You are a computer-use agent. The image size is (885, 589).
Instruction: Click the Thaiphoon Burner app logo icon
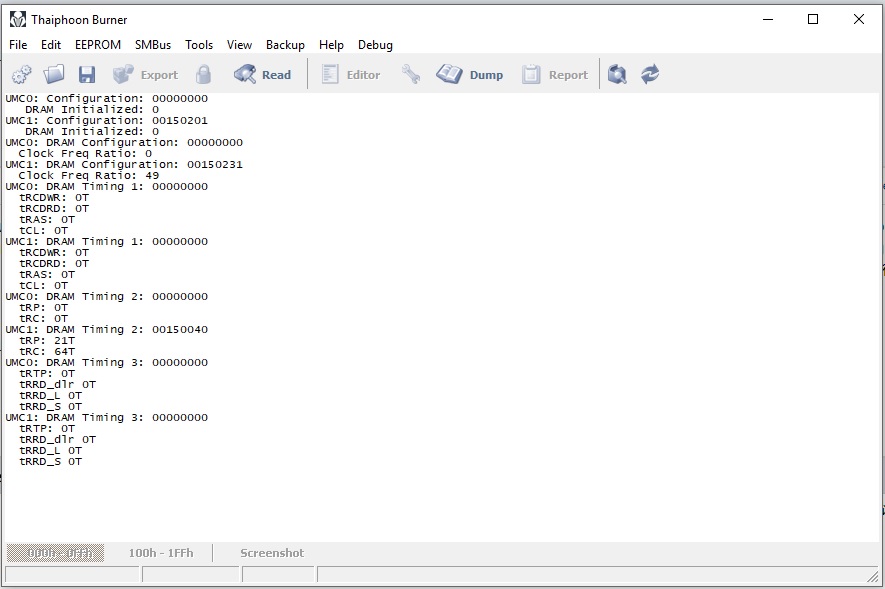pyautogui.click(x=17, y=20)
